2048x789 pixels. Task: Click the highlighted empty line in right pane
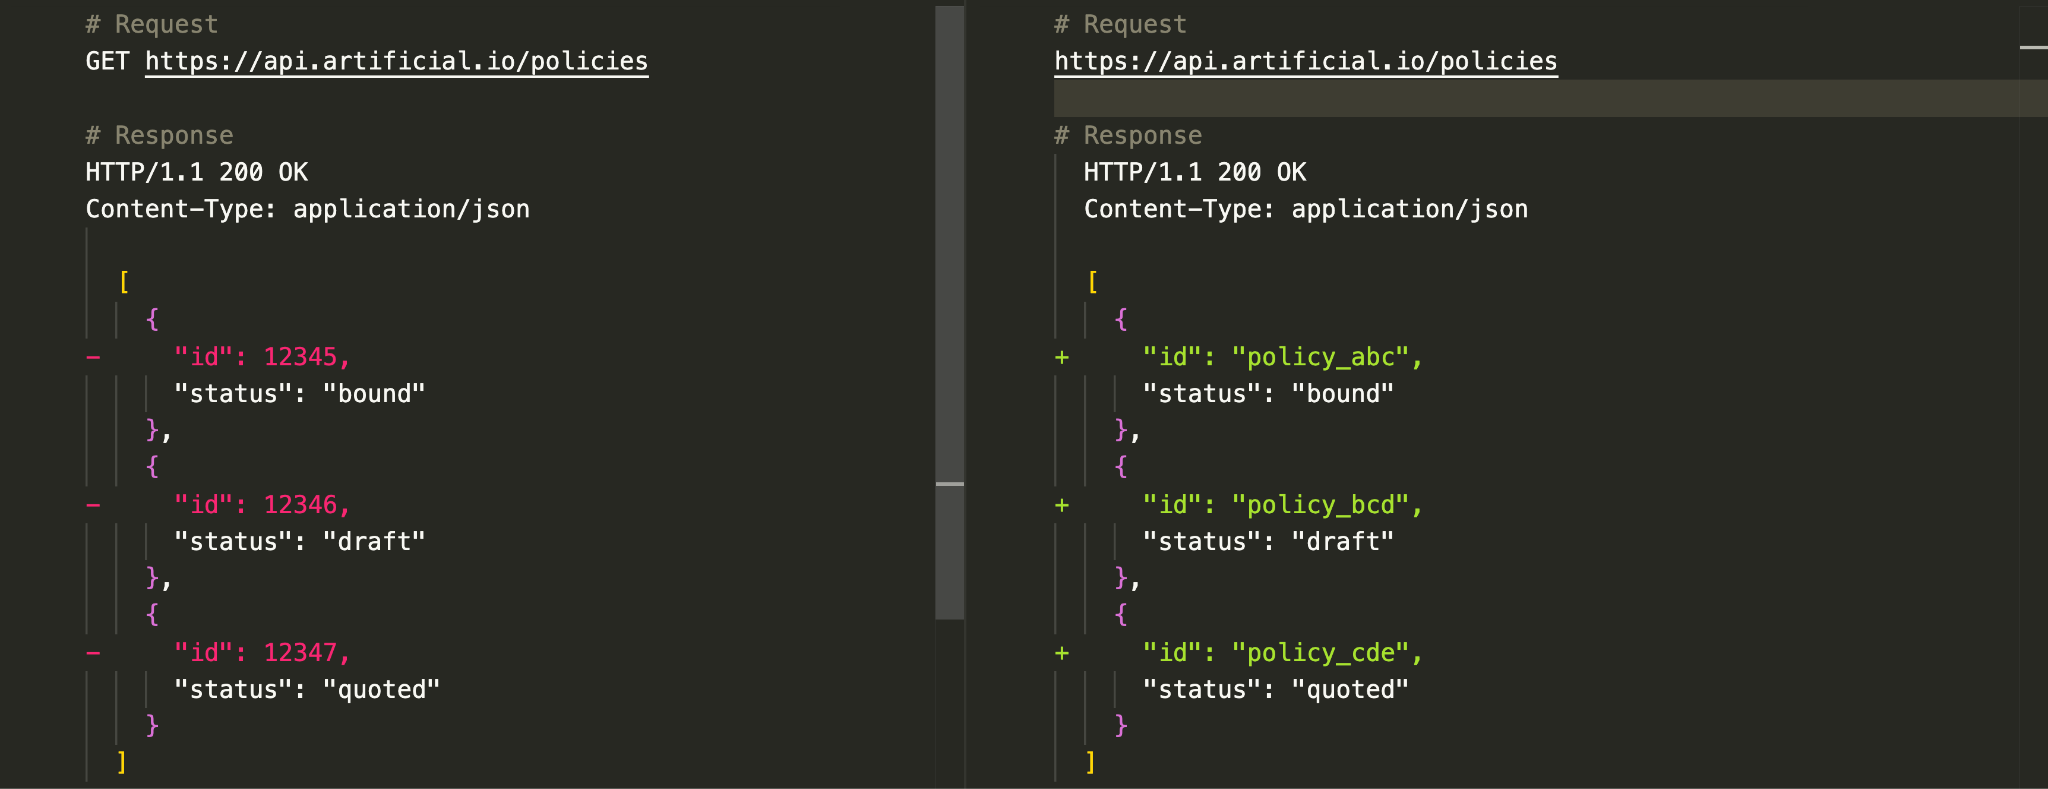tap(1550, 98)
